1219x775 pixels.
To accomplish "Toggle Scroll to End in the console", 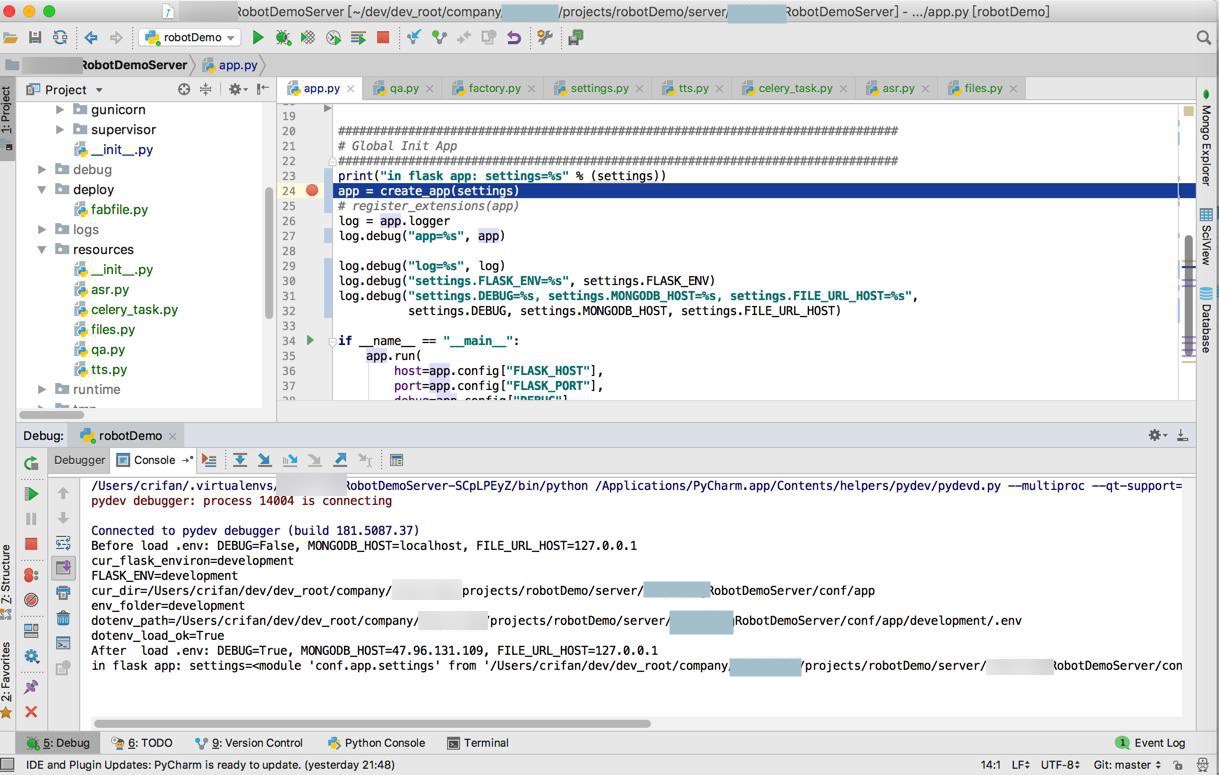I will point(63,567).
